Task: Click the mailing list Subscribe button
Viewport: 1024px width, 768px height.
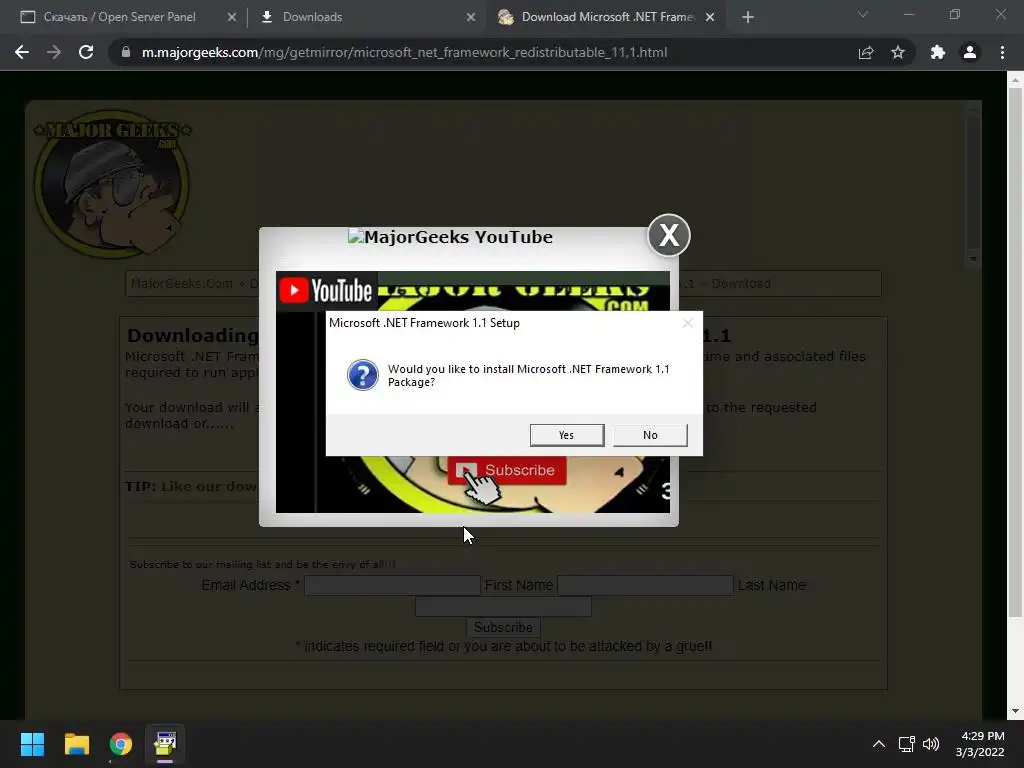Action: [x=503, y=627]
